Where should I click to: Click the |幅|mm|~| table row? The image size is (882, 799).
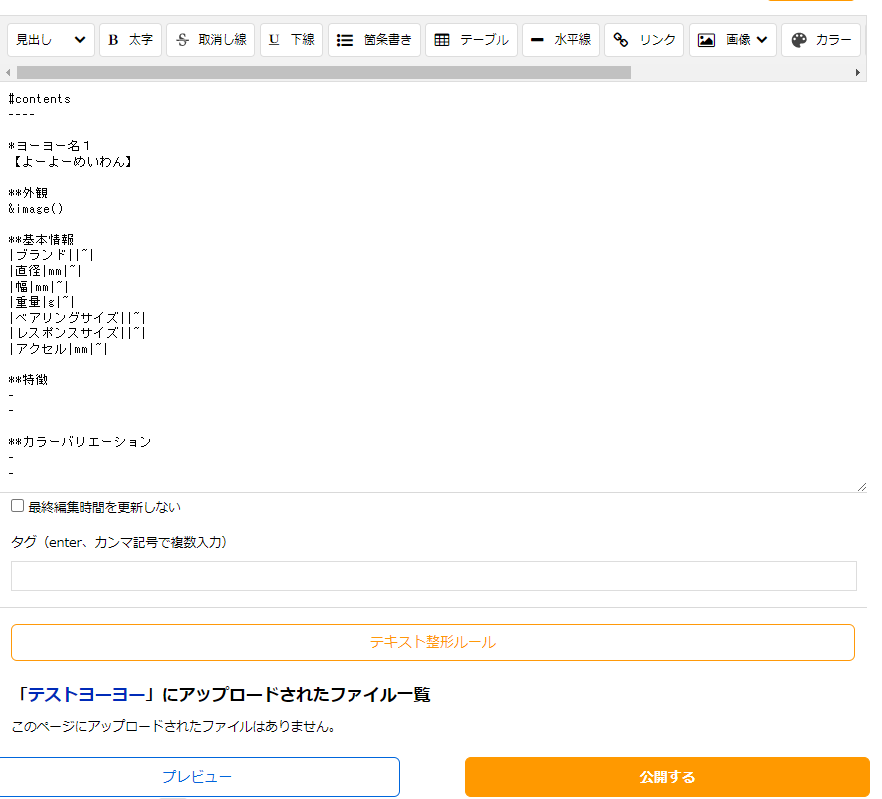pyautogui.click(x=39, y=287)
